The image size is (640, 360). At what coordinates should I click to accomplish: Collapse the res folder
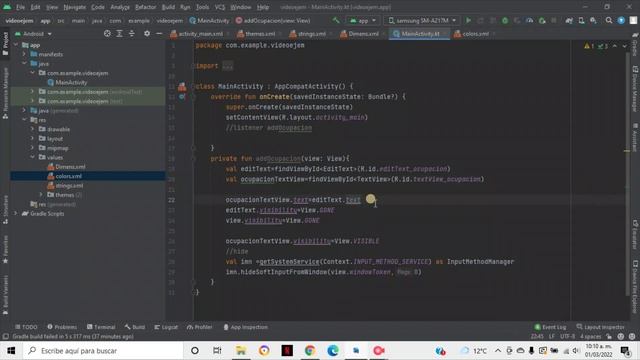point(24,120)
